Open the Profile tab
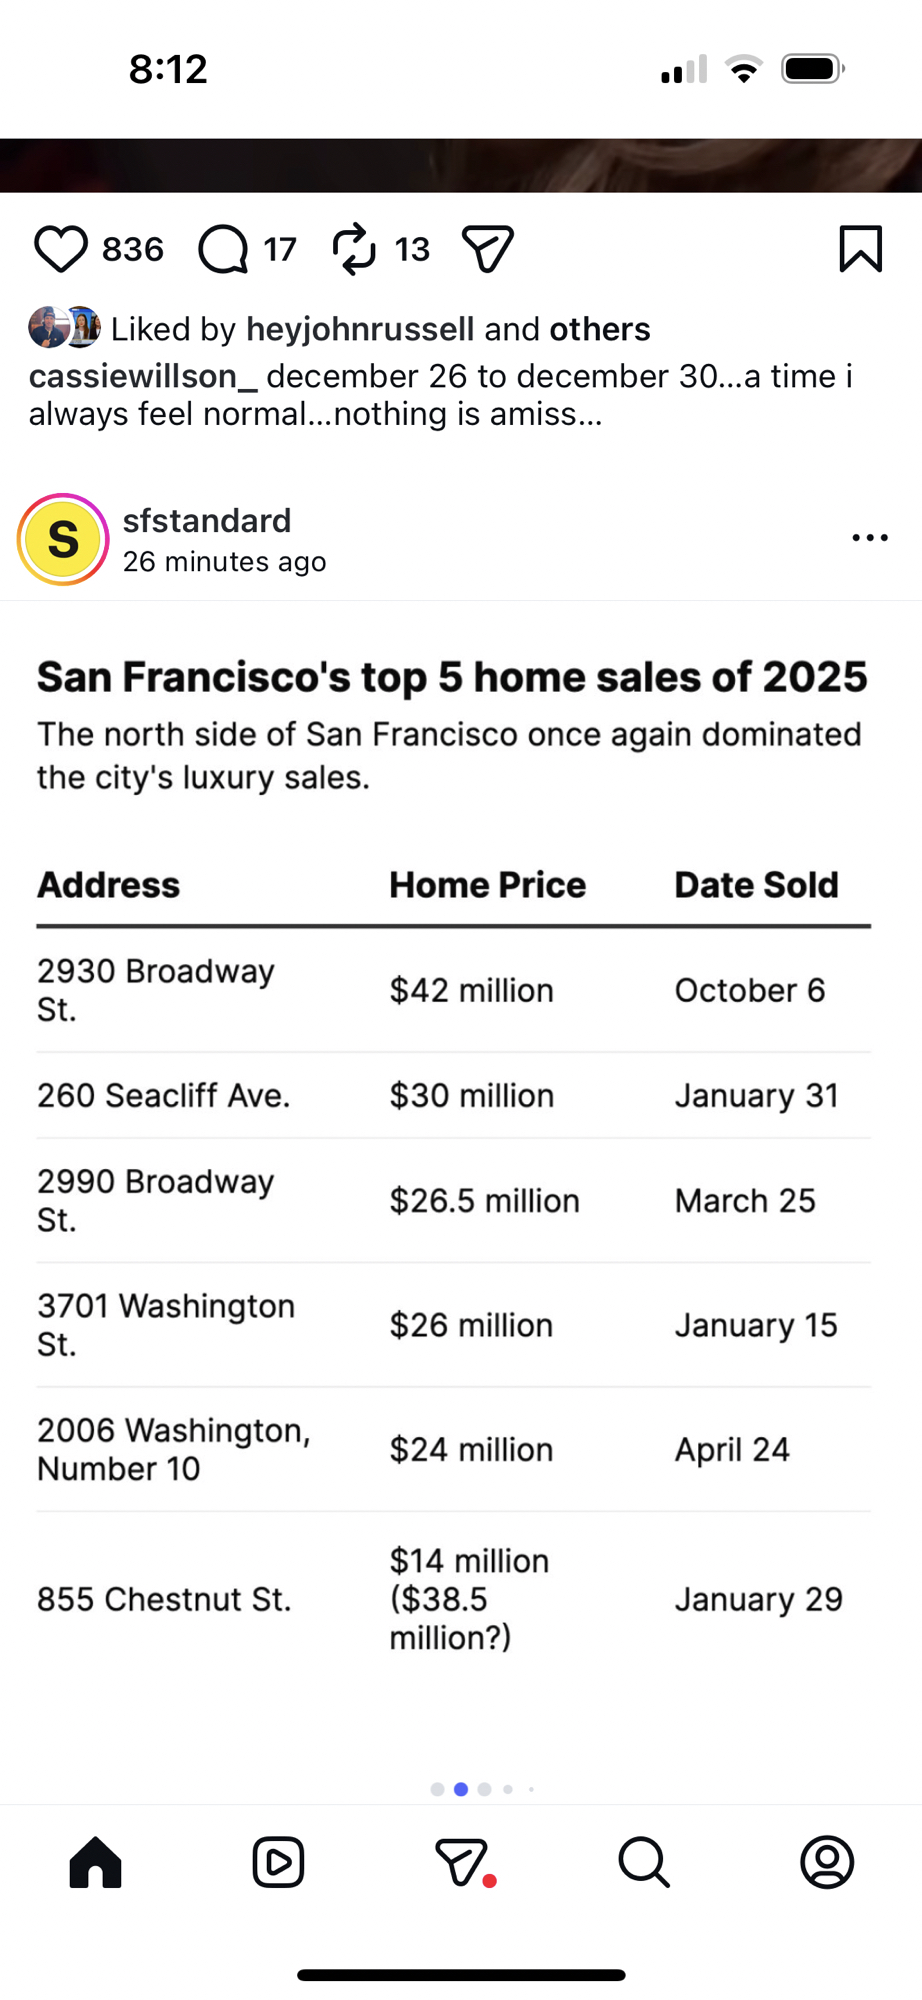Image resolution: width=922 pixels, height=2000 pixels. pyautogui.click(x=827, y=1862)
